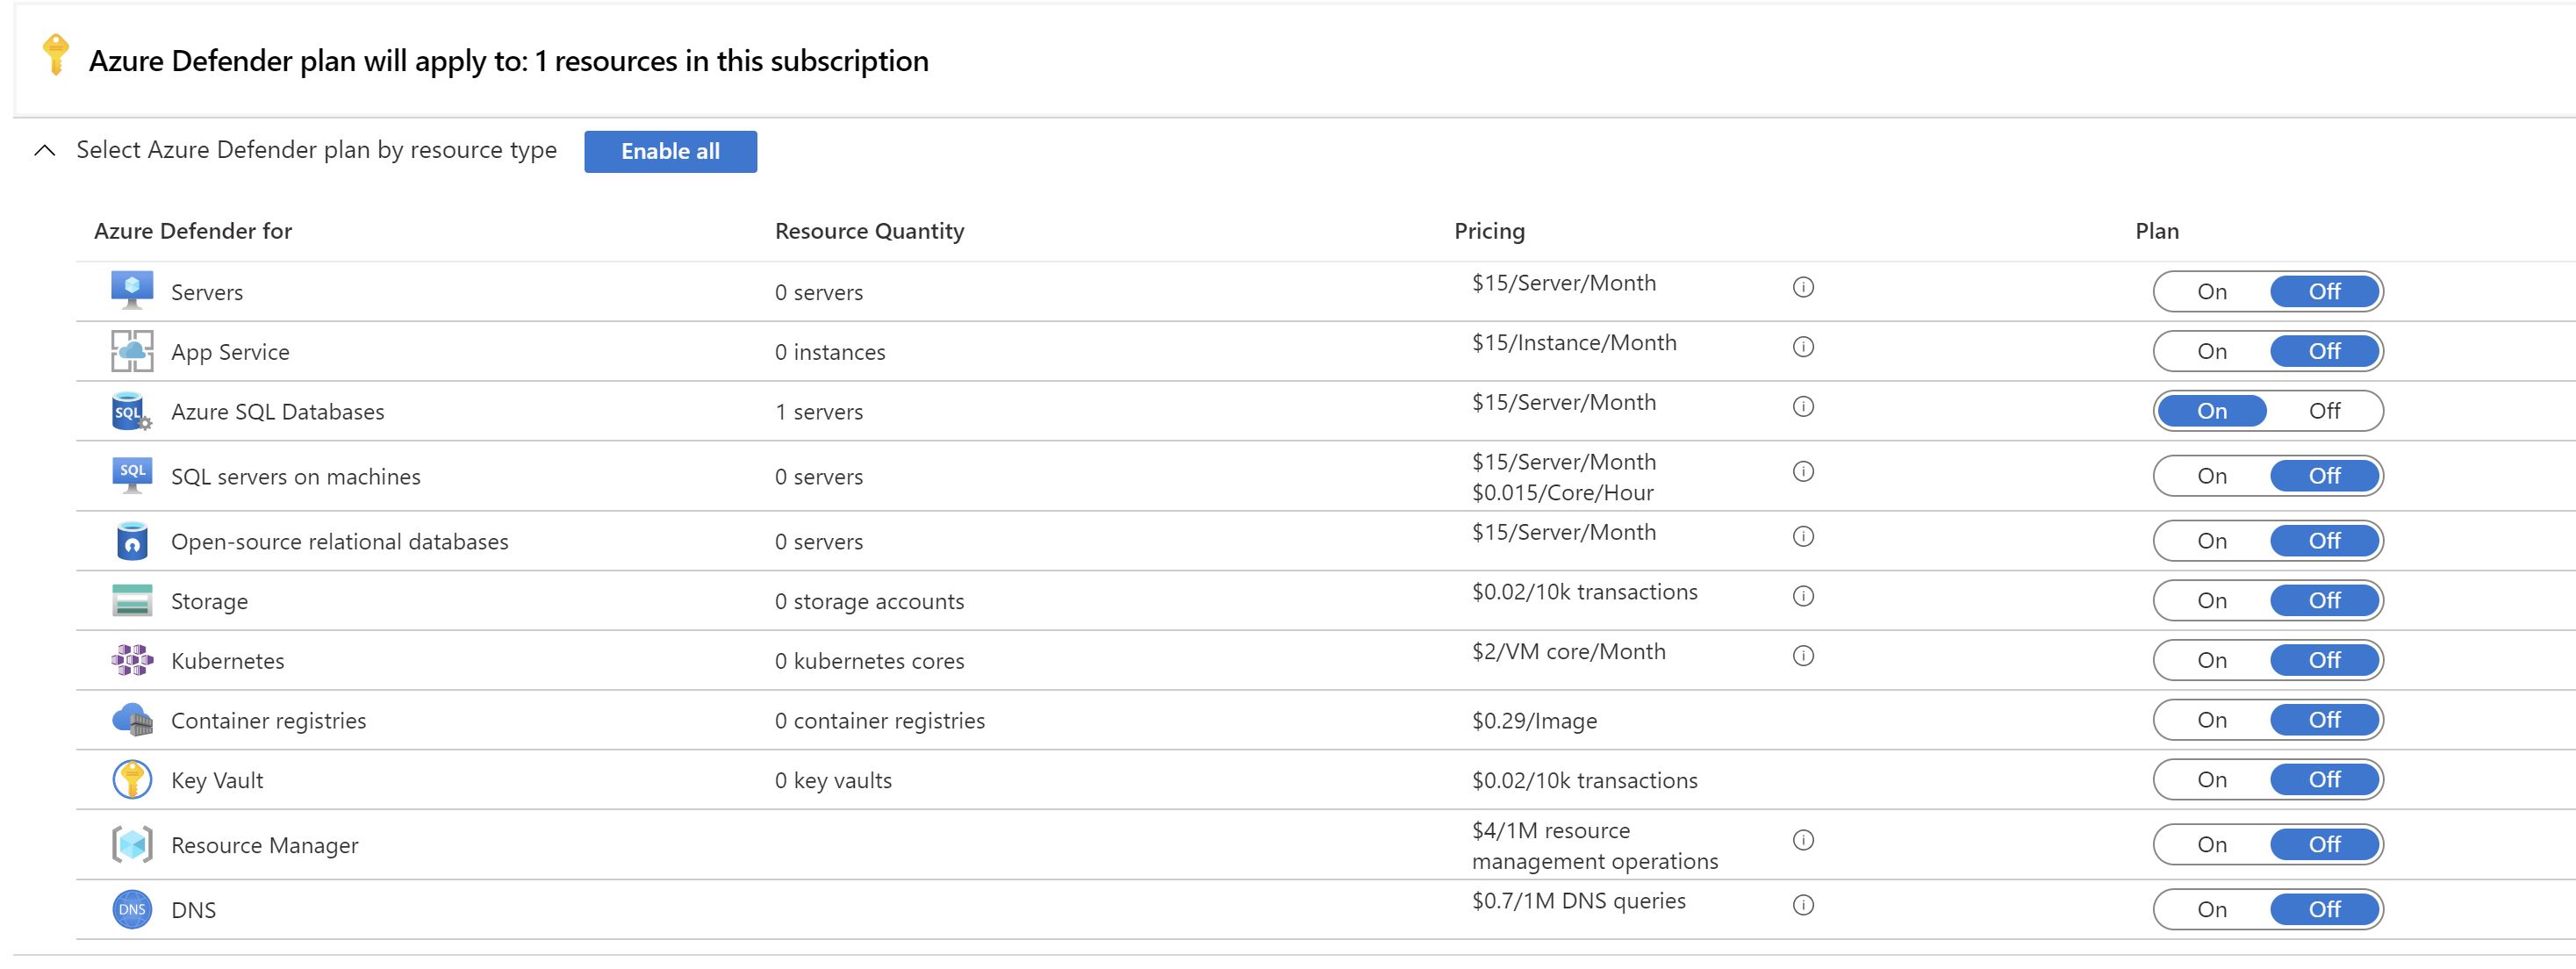Viewport: 2576px width, 969px height.
Task: Click the SQL servers on machines icon
Action: tap(132, 476)
